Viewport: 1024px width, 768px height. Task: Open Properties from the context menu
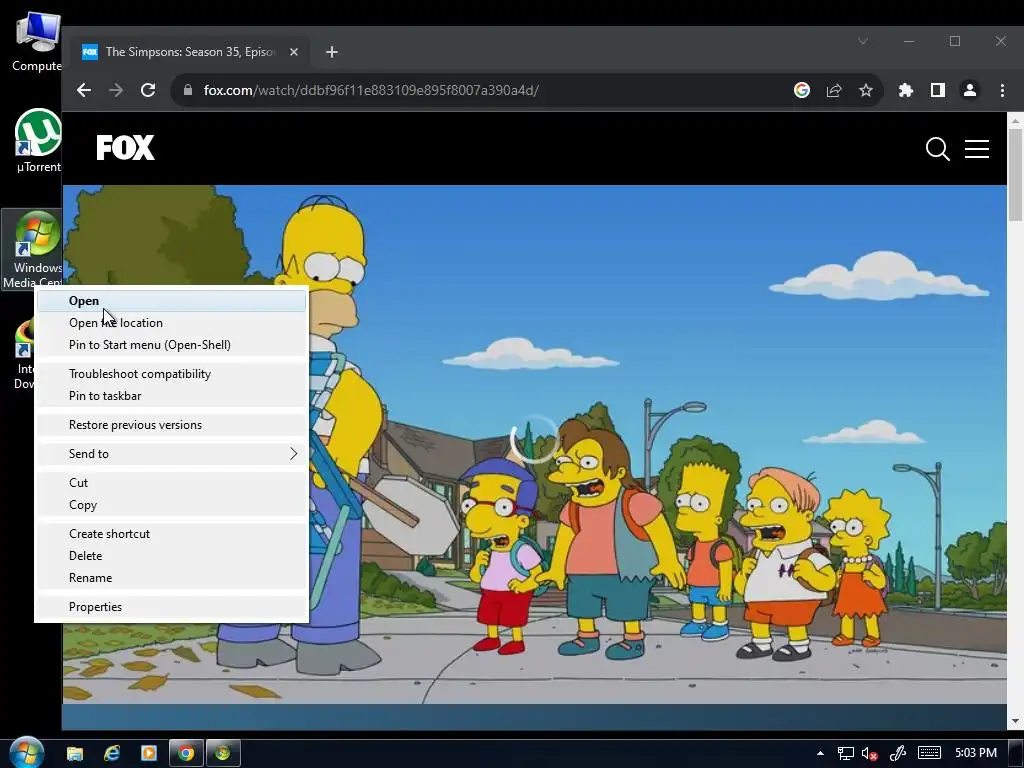pyautogui.click(x=171, y=607)
